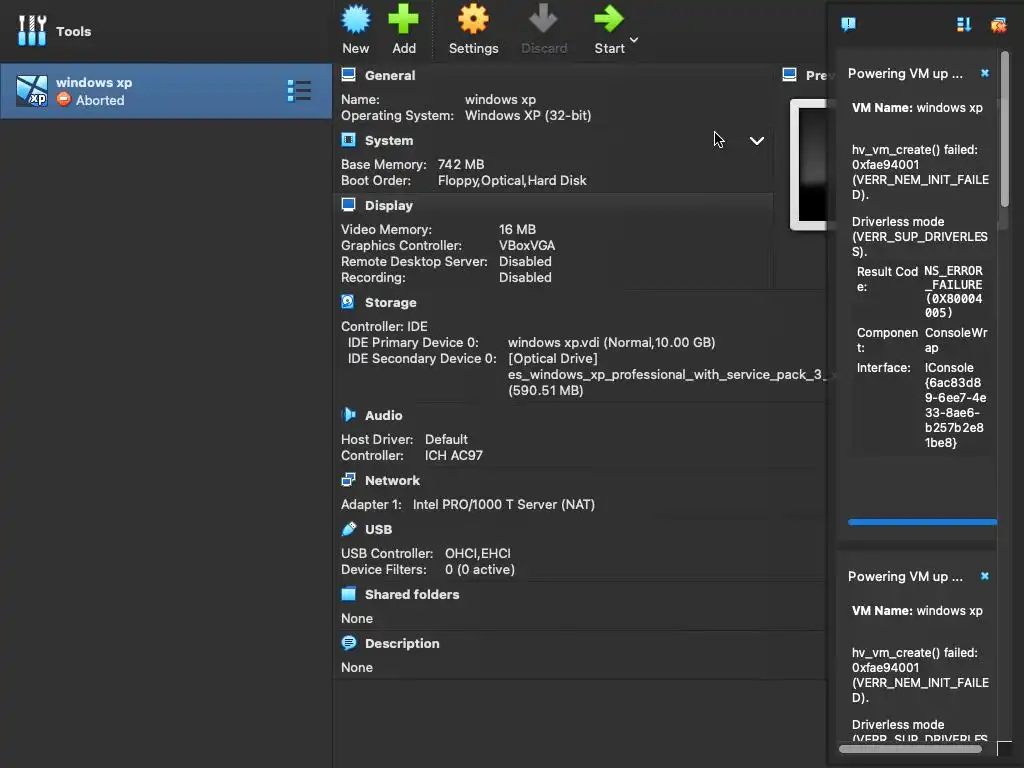Viewport: 1024px width, 768px height.
Task: Open the Shared folders header link
Action: (x=412, y=594)
